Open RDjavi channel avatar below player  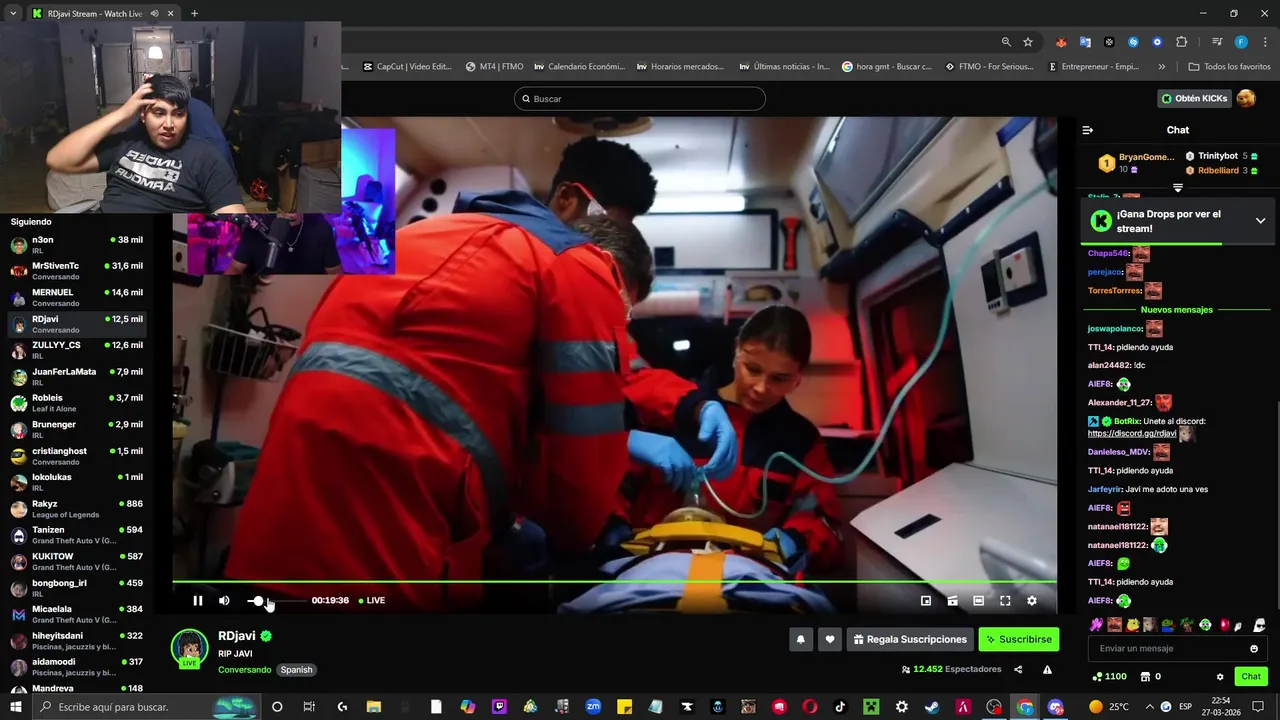coord(189,648)
